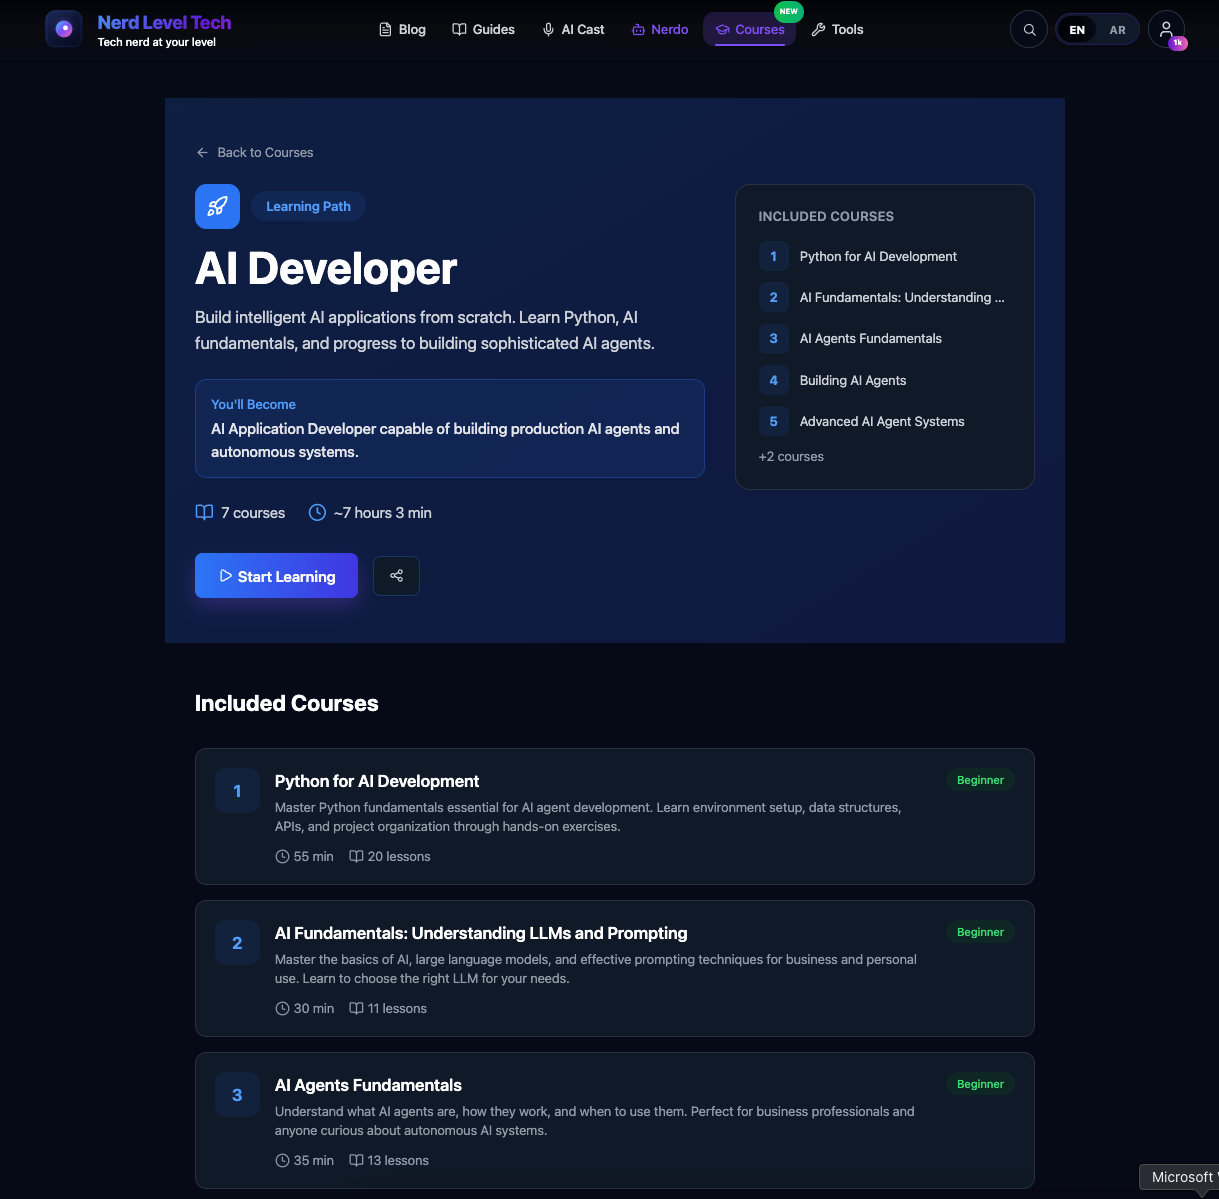The height and width of the screenshot is (1199, 1219).
Task: Open course 5 Advanced AI Agent Systems
Action: pos(881,421)
